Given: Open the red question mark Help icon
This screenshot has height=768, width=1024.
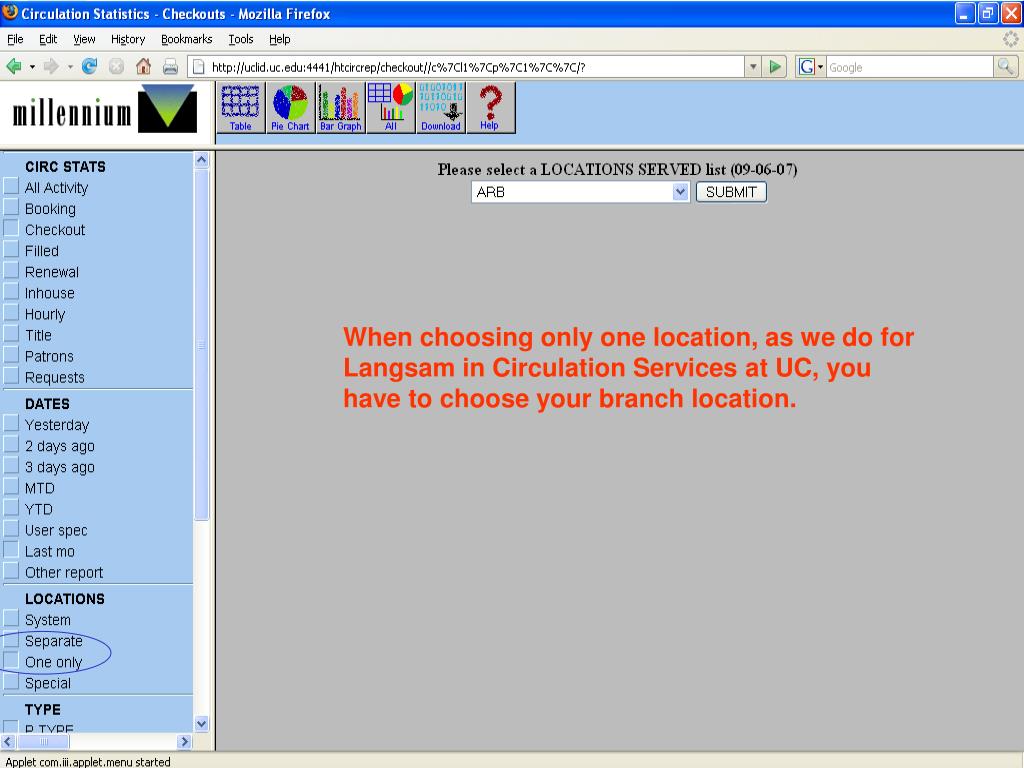Looking at the screenshot, I should pyautogui.click(x=490, y=108).
